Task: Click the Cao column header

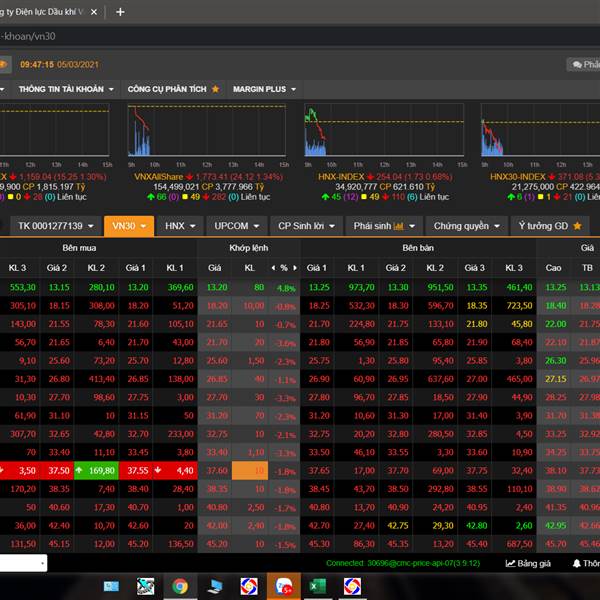Action: (553, 268)
